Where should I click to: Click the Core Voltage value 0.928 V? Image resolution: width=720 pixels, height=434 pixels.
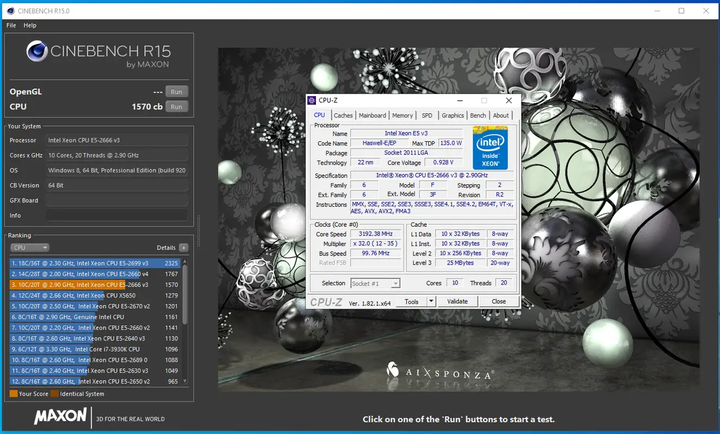point(443,163)
